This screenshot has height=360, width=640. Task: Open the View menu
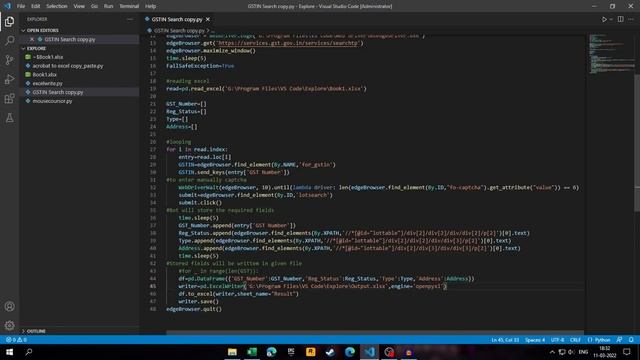[x=79, y=6]
